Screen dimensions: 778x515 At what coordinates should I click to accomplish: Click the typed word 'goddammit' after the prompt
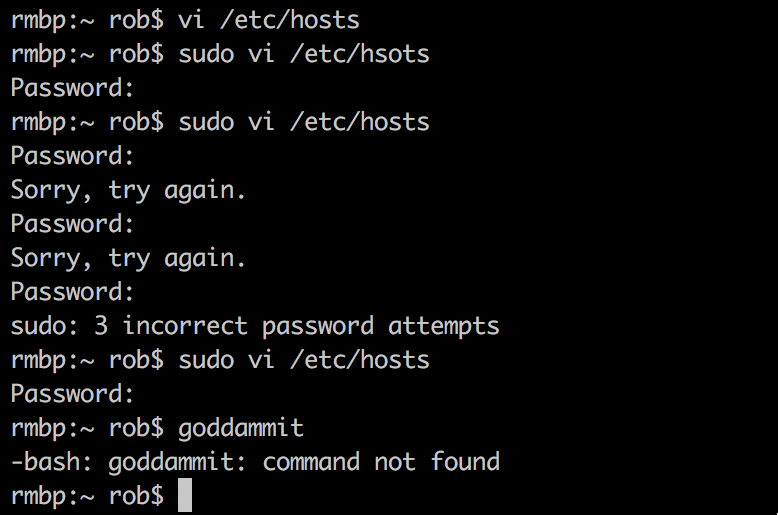coord(241,429)
